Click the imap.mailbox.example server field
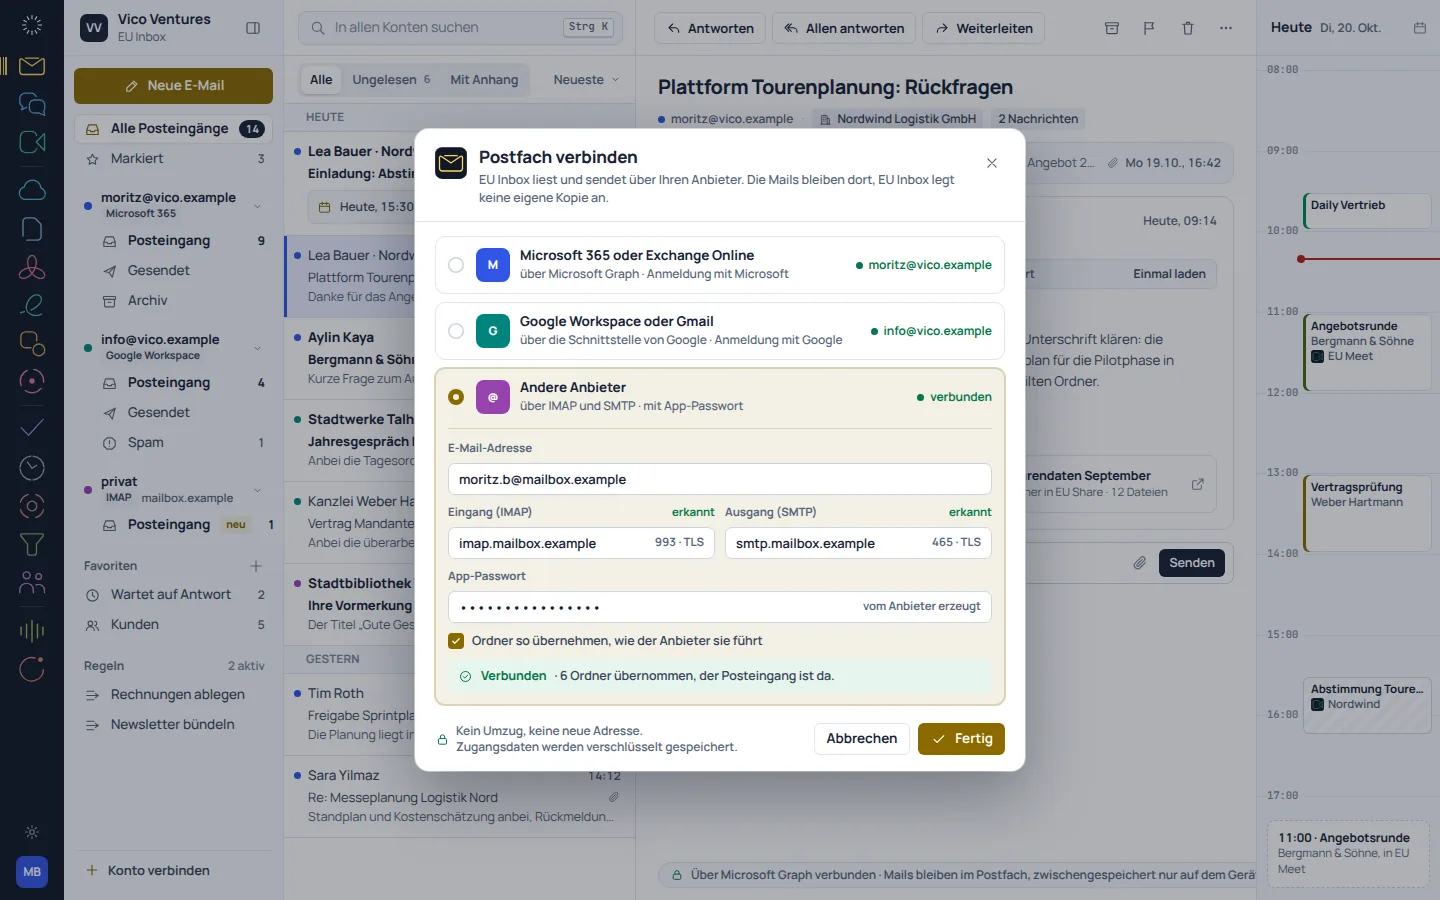The height and width of the screenshot is (900, 1440). tap(581, 543)
